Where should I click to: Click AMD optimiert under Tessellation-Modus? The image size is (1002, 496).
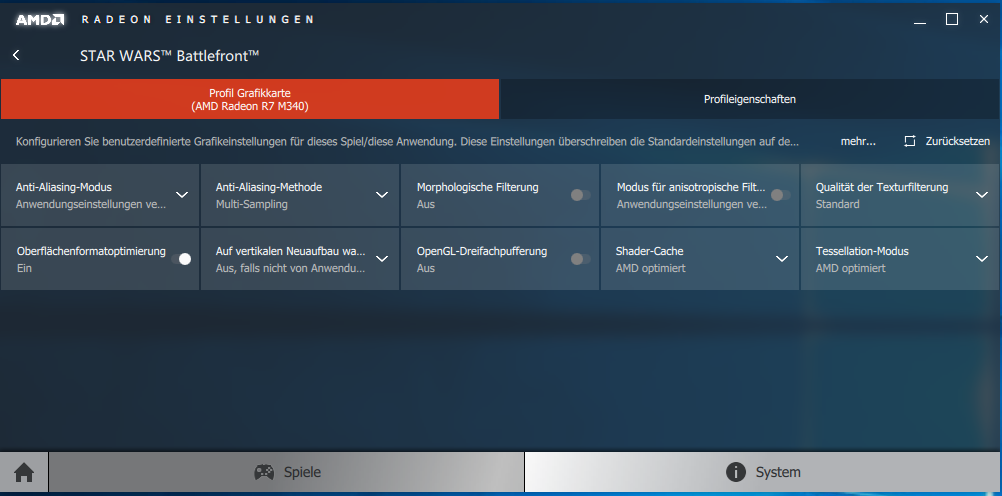pyautogui.click(x=851, y=268)
